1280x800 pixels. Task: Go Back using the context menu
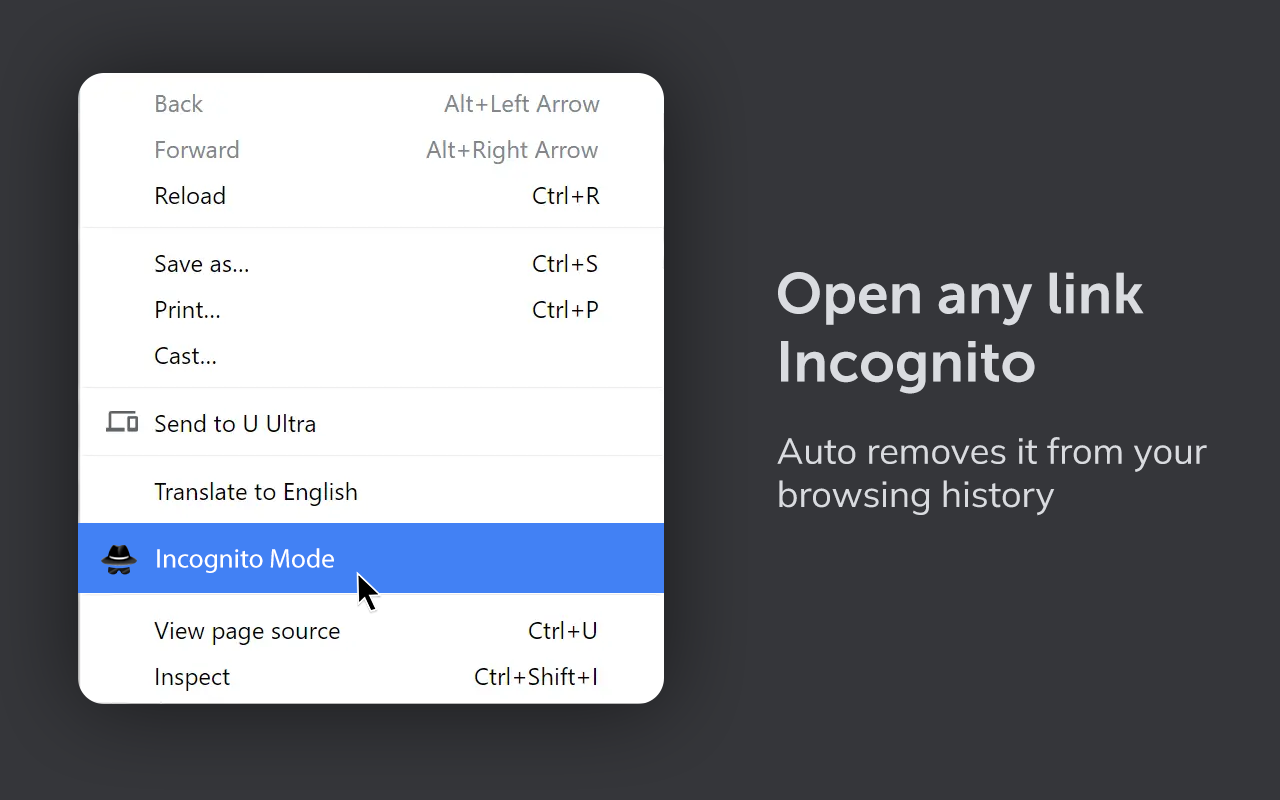click(x=178, y=103)
